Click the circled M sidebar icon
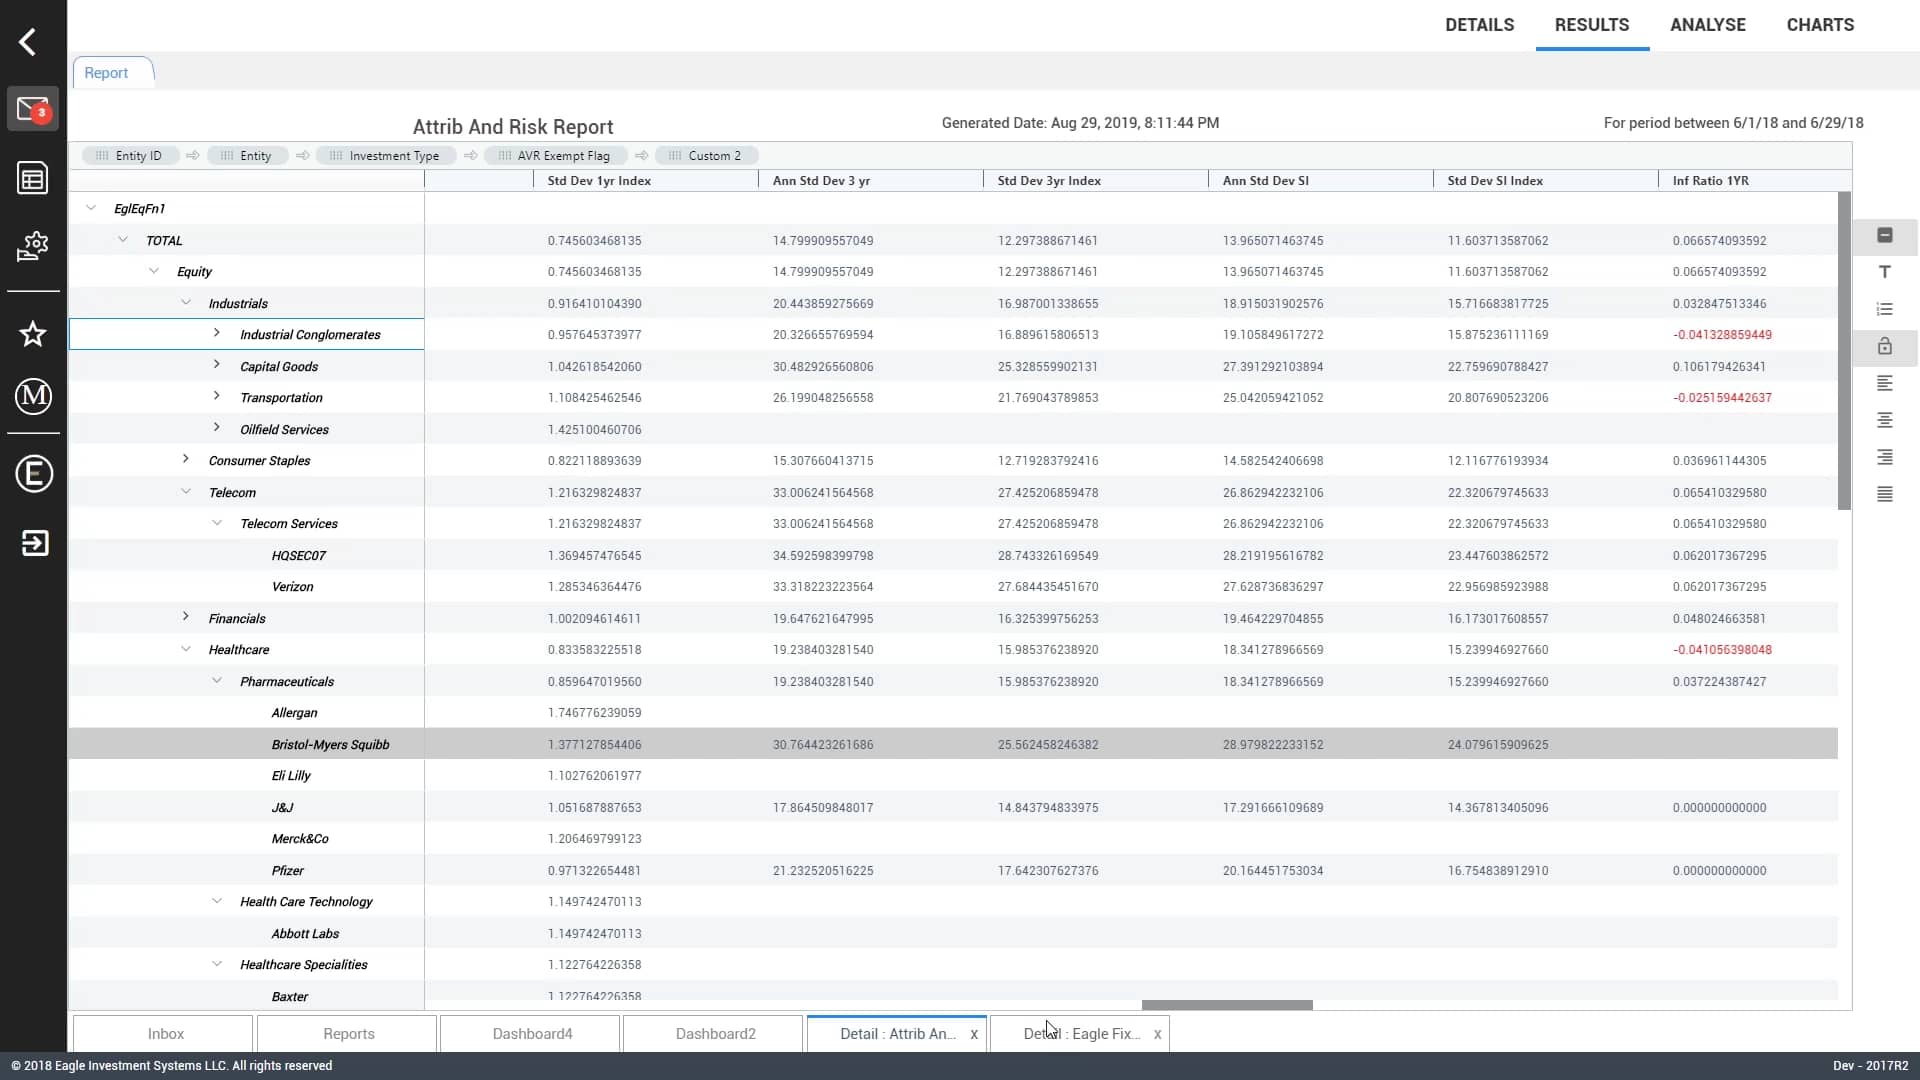Screen dimensions: 1920x1080 click(33, 396)
